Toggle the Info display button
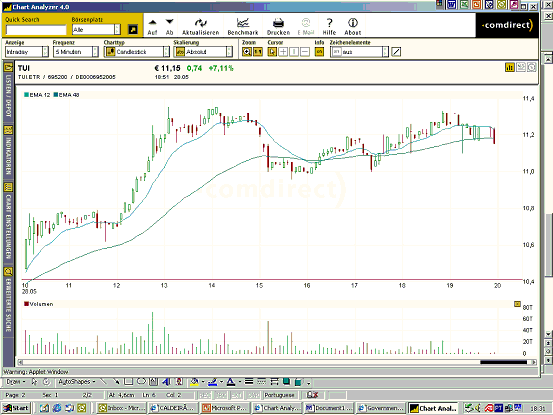The width and height of the screenshot is (553, 415). (x=319, y=52)
